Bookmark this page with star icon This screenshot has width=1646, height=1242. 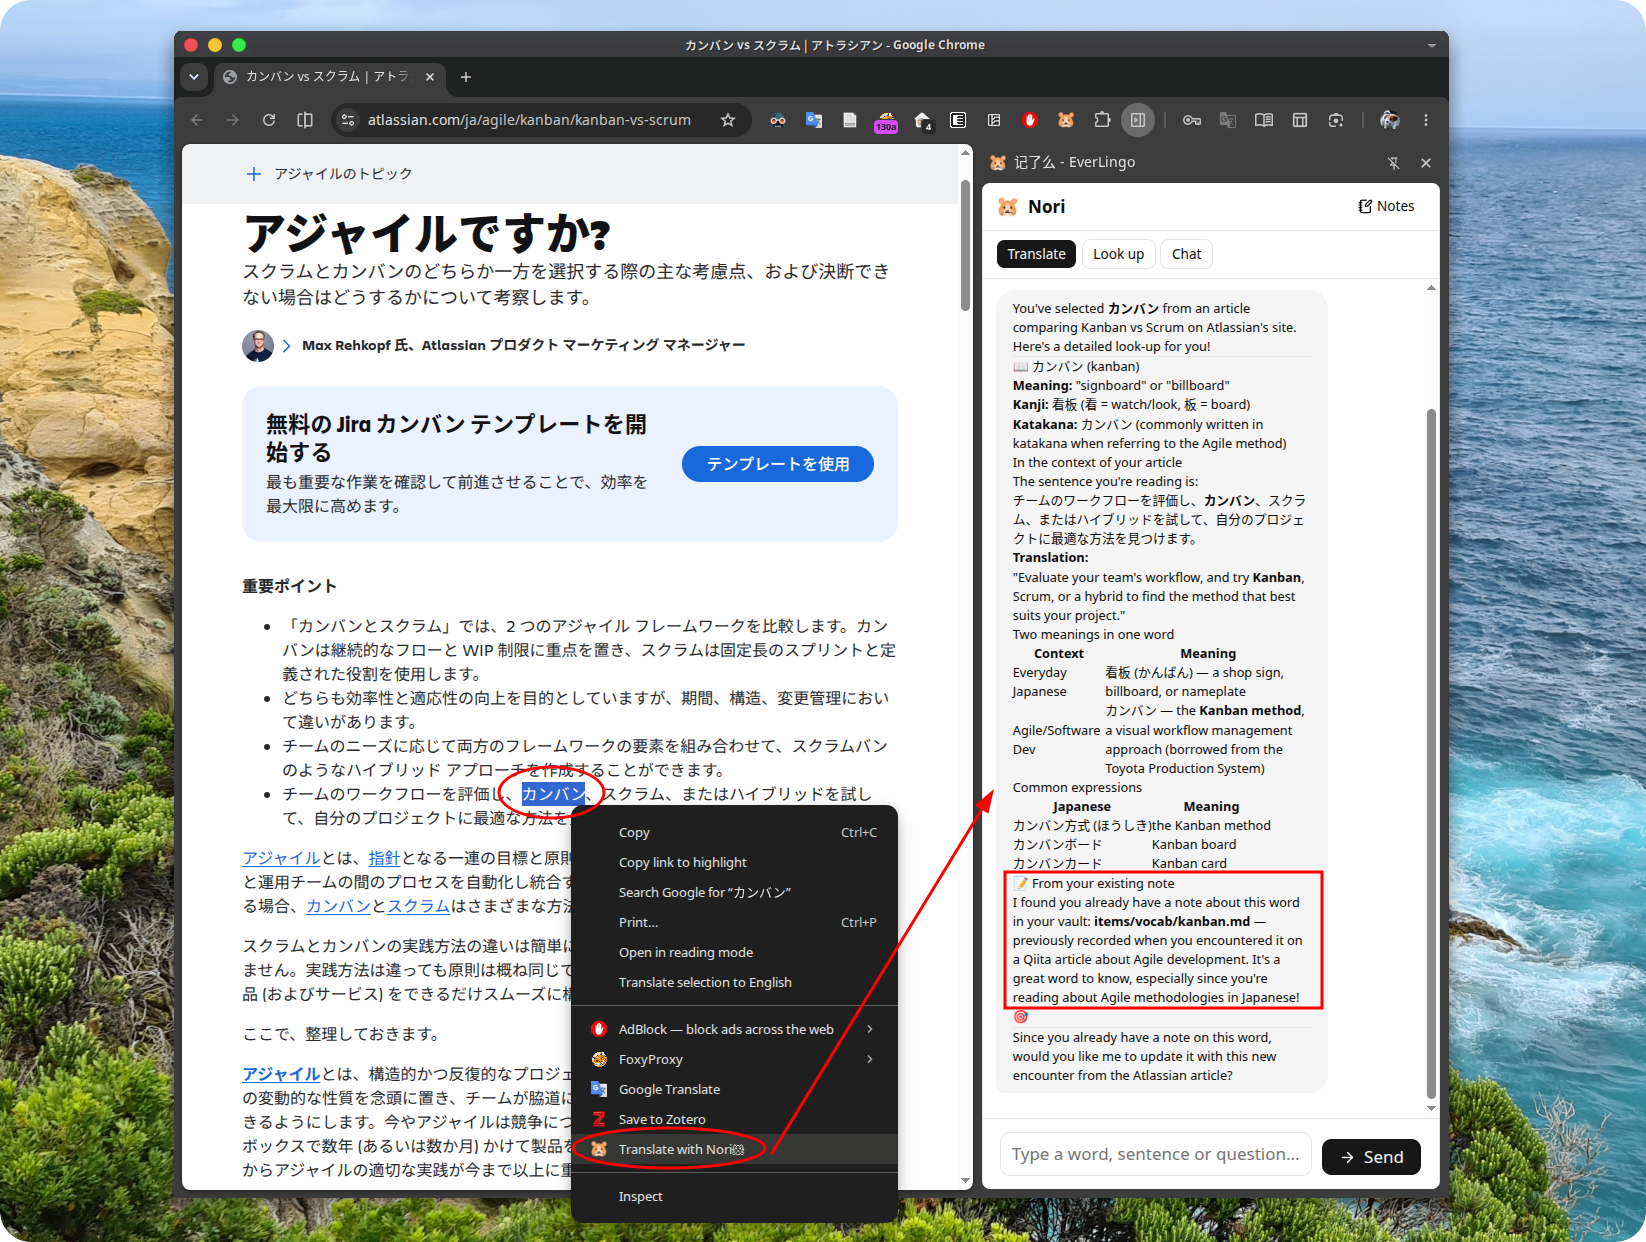pyautogui.click(x=728, y=120)
